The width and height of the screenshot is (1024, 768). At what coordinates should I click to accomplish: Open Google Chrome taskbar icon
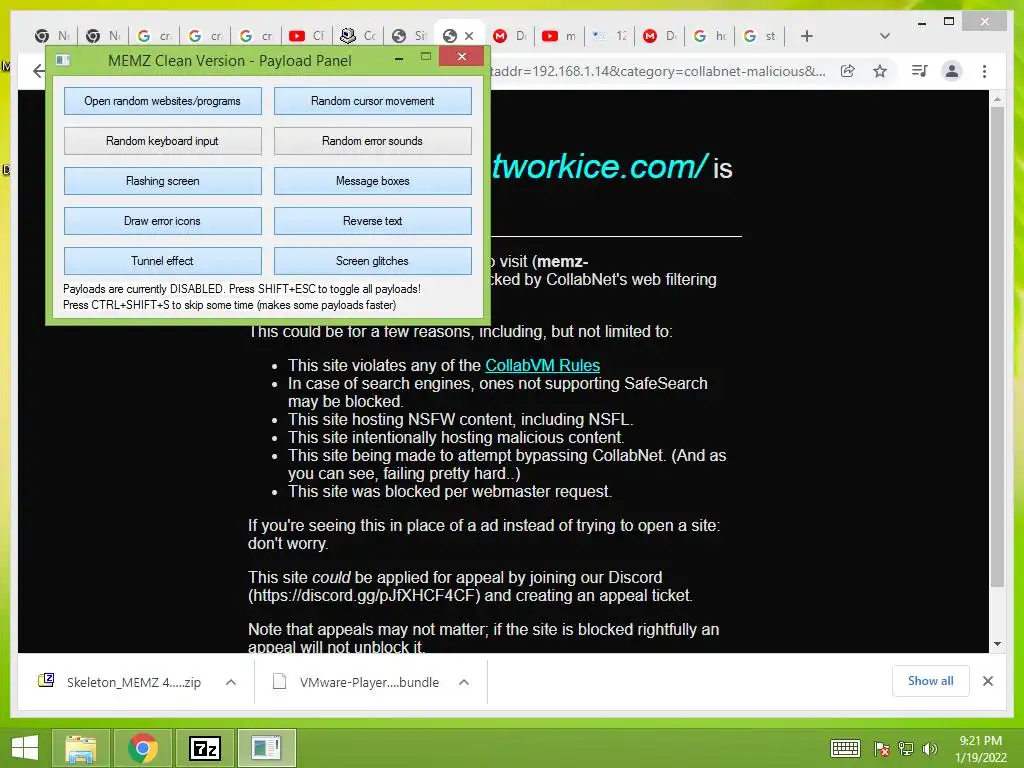[142, 748]
